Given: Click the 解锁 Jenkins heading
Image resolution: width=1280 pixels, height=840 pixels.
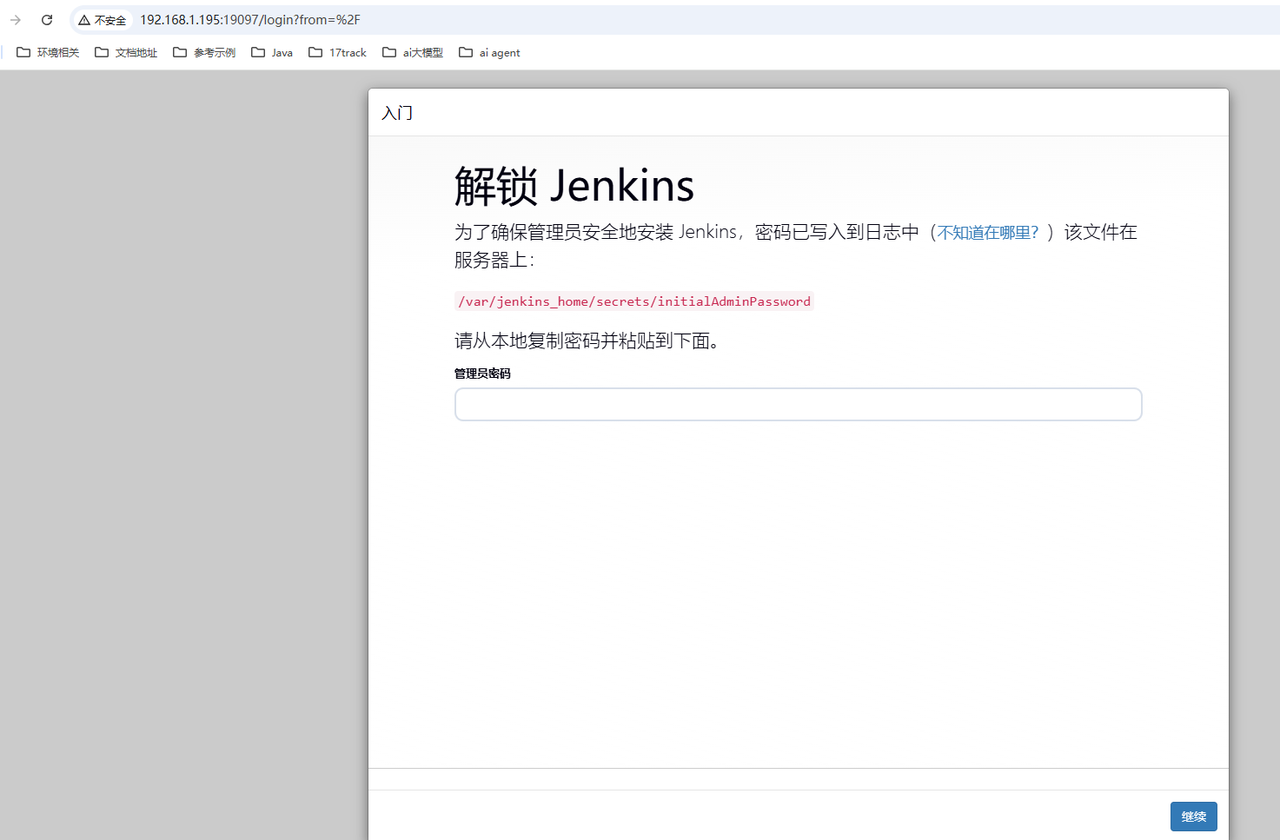Looking at the screenshot, I should (574, 185).
